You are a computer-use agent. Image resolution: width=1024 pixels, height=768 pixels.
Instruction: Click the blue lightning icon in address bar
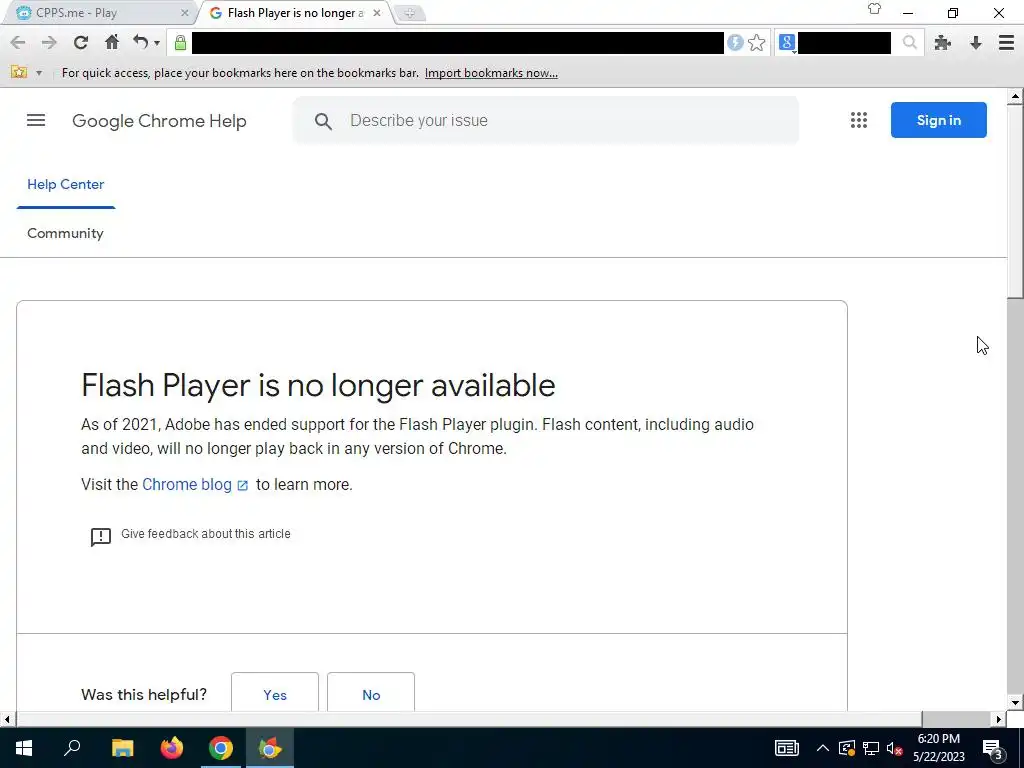[x=735, y=43]
